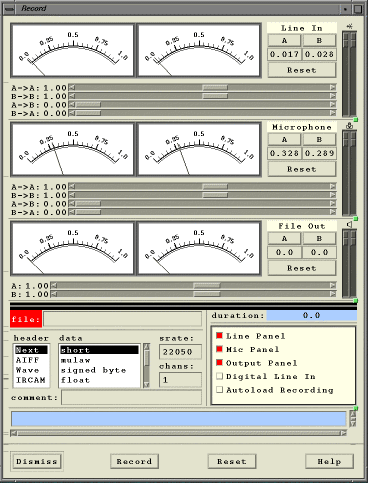The width and height of the screenshot is (368, 483).
Task: Click the File Out A: gain slider thumb
Action: [x=207, y=285]
